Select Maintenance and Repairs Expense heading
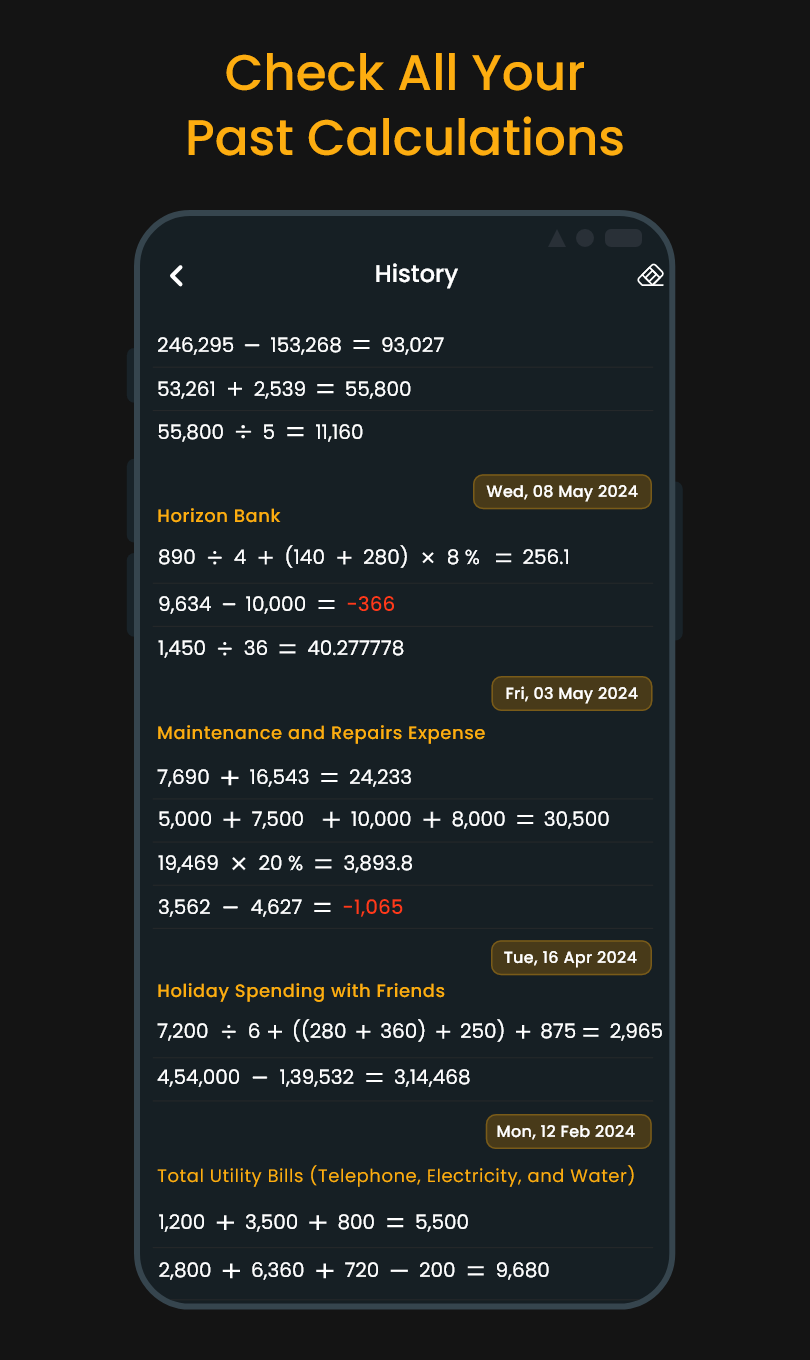This screenshot has height=1360, width=810. [321, 733]
